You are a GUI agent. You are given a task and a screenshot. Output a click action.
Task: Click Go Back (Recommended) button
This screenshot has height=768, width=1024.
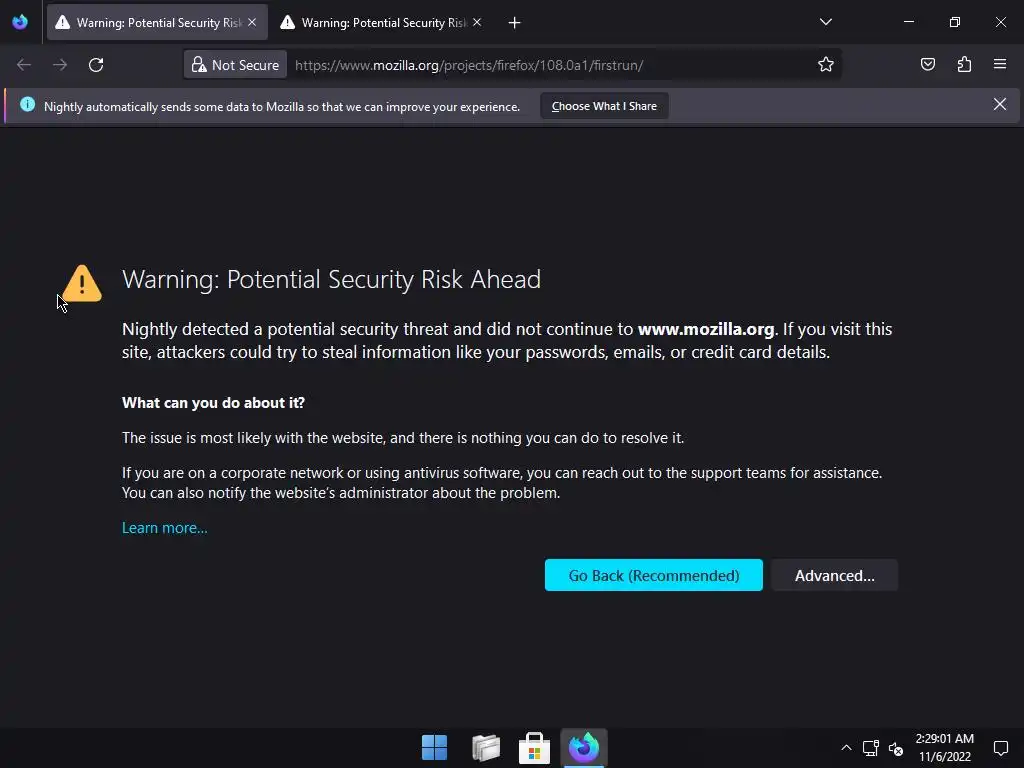coord(654,575)
